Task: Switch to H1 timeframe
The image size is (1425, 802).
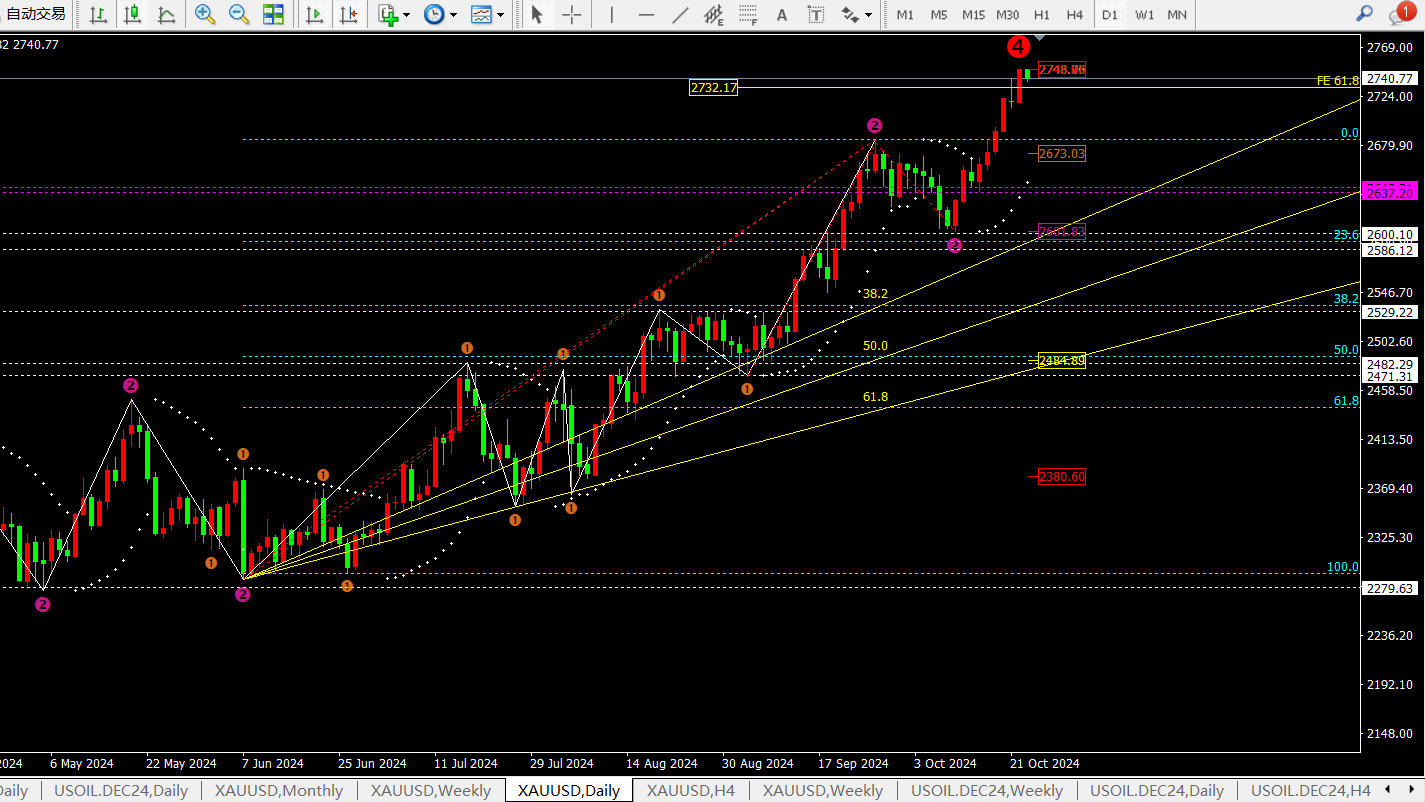Action: 1042,14
